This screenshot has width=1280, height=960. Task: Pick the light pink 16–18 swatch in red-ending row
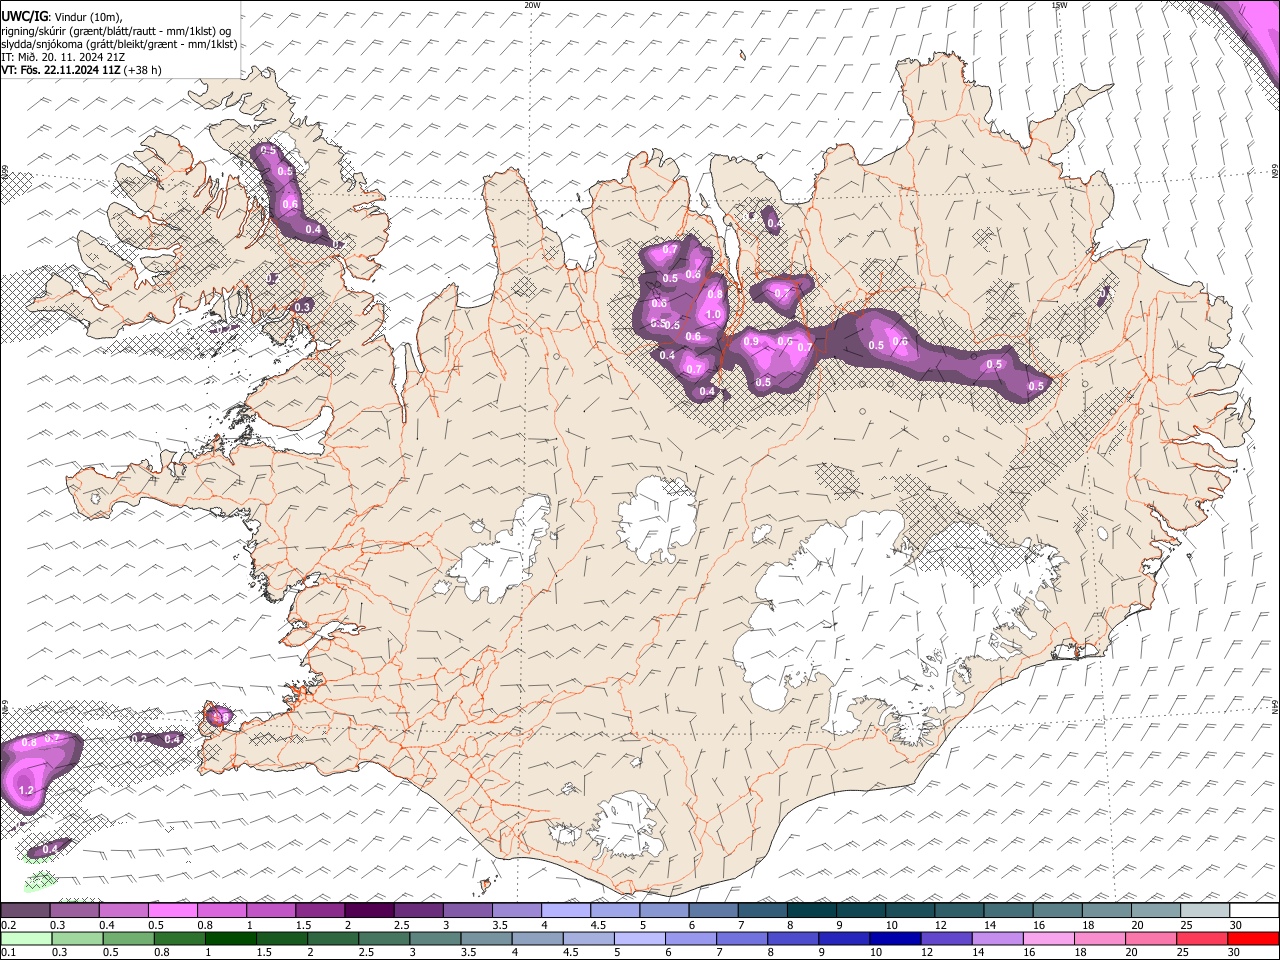pyautogui.click(x=1050, y=938)
